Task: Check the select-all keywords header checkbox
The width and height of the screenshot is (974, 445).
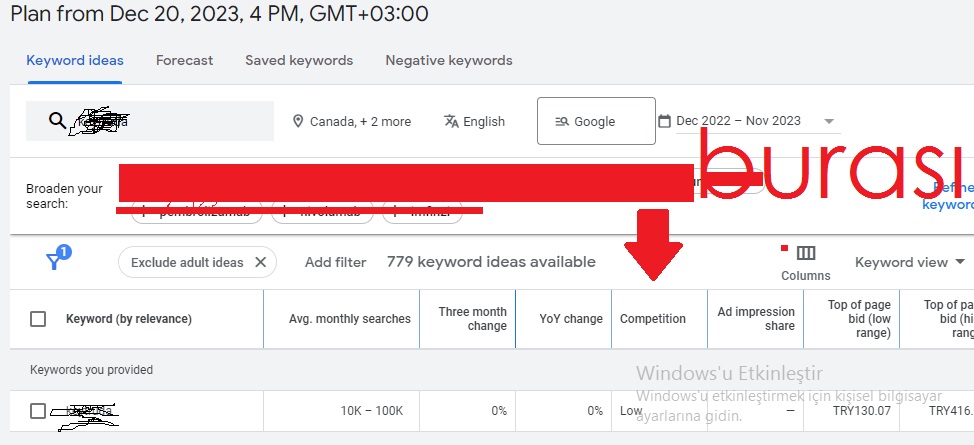Action: click(38, 319)
